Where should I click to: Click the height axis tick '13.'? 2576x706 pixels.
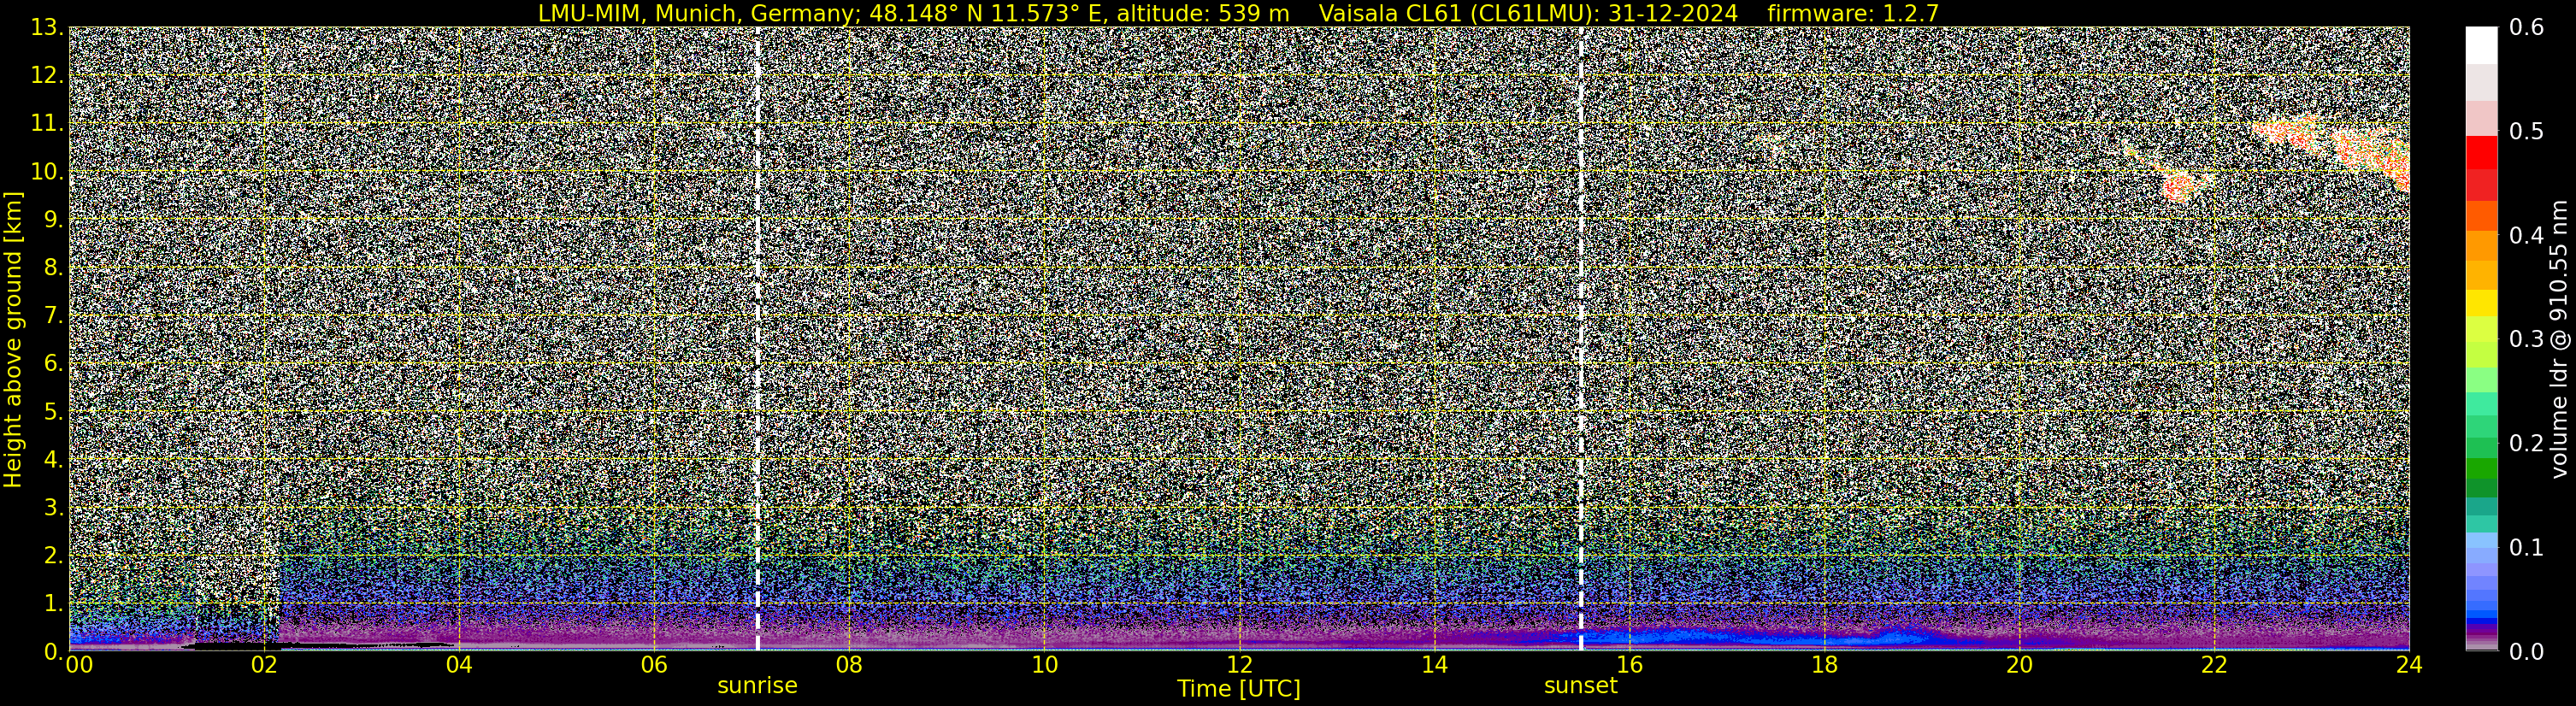47,28
